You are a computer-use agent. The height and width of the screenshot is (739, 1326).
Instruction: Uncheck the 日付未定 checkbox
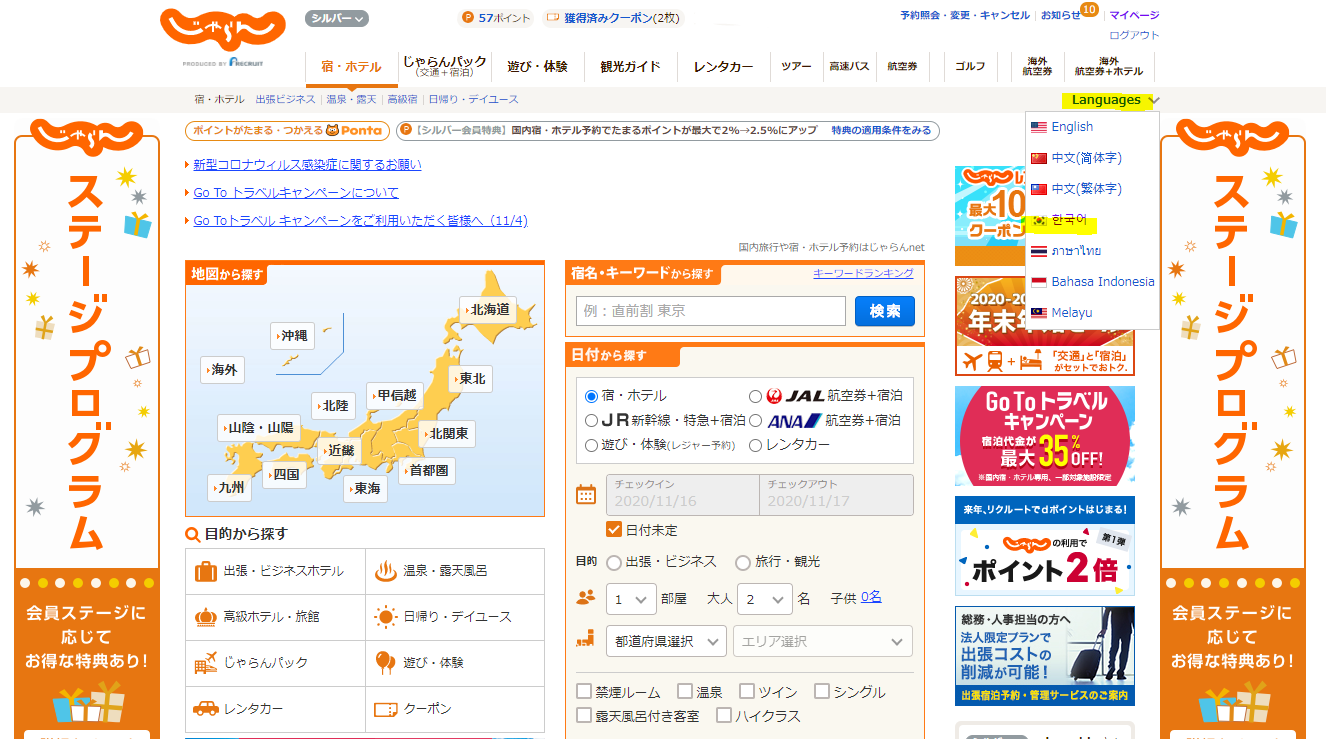(x=614, y=529)
